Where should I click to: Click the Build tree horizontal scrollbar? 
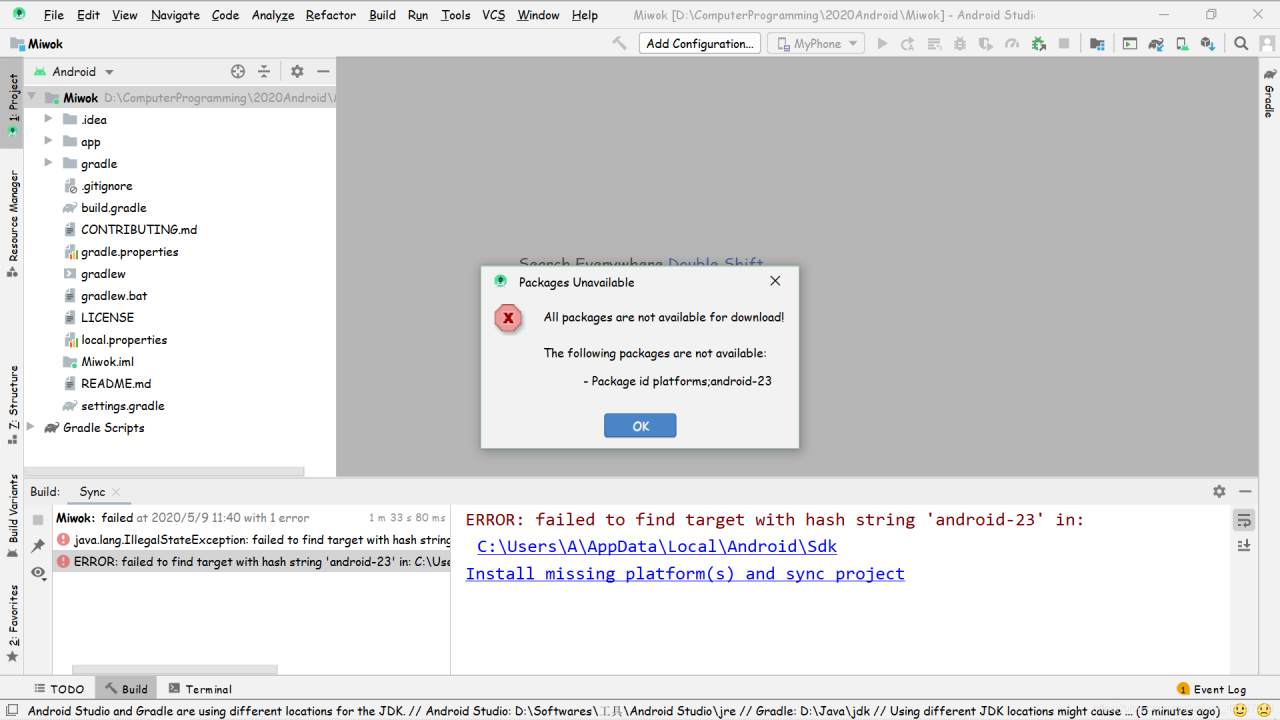175,669
